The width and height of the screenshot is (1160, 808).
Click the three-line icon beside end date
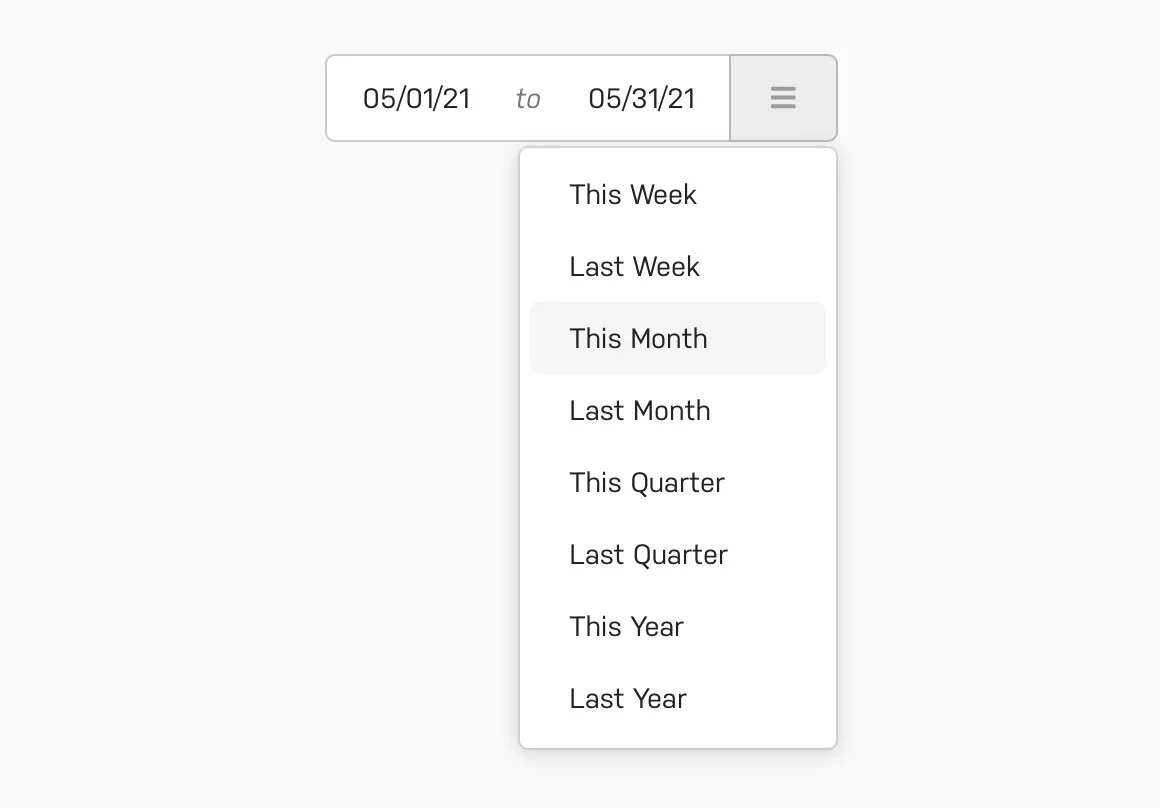tap(783, 97)
